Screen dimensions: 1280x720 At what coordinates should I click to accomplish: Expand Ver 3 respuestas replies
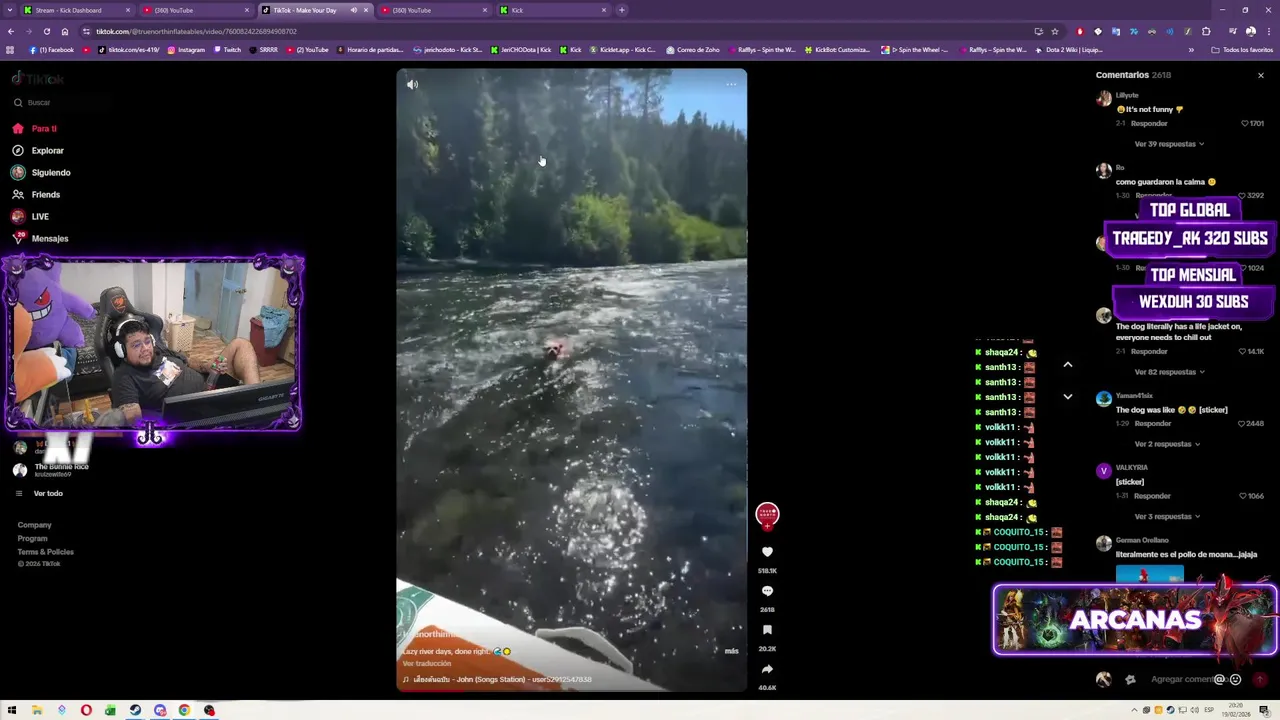pos(1167,517)
